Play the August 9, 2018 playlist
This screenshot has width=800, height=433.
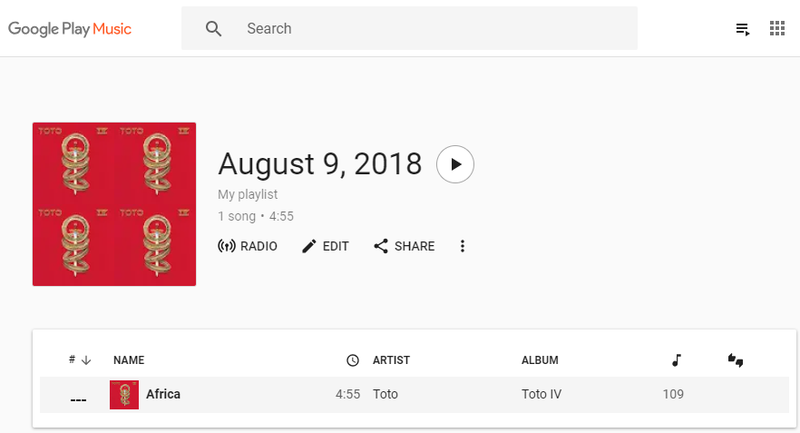[455, 164]
